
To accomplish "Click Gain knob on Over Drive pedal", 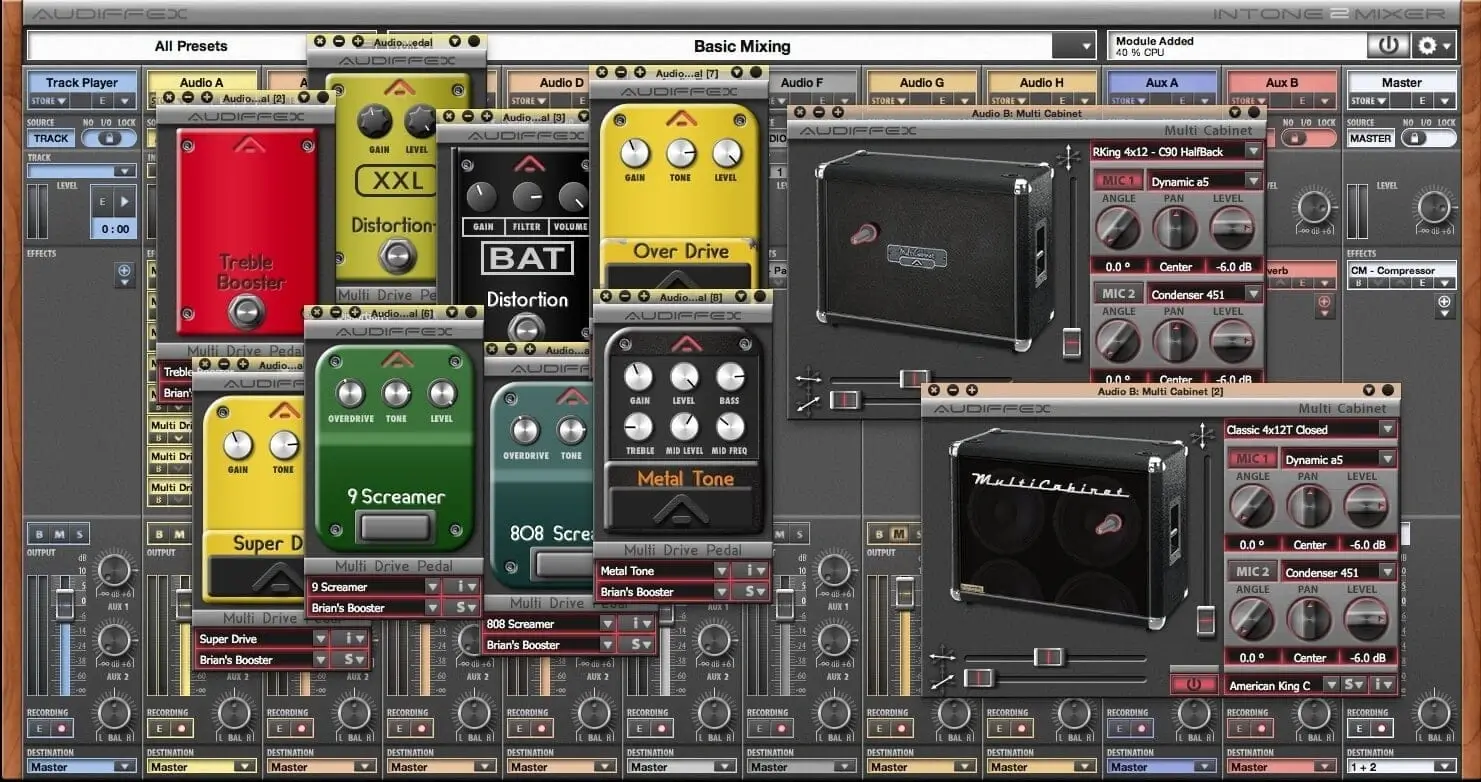I will (635, 153).
